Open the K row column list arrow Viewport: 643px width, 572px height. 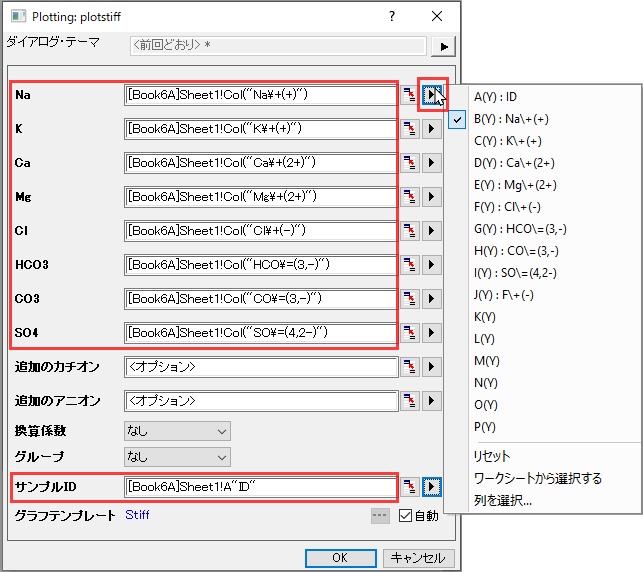[431, 129]
